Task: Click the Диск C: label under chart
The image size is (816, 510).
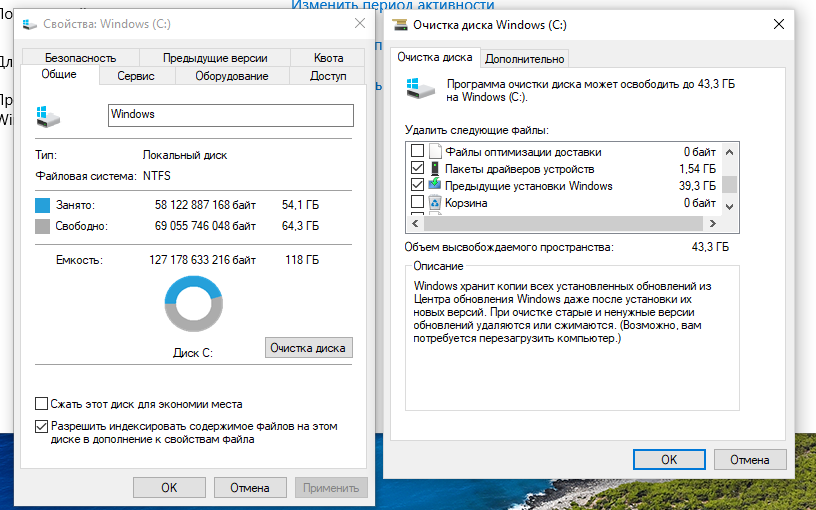Action: tap(193, 353)
